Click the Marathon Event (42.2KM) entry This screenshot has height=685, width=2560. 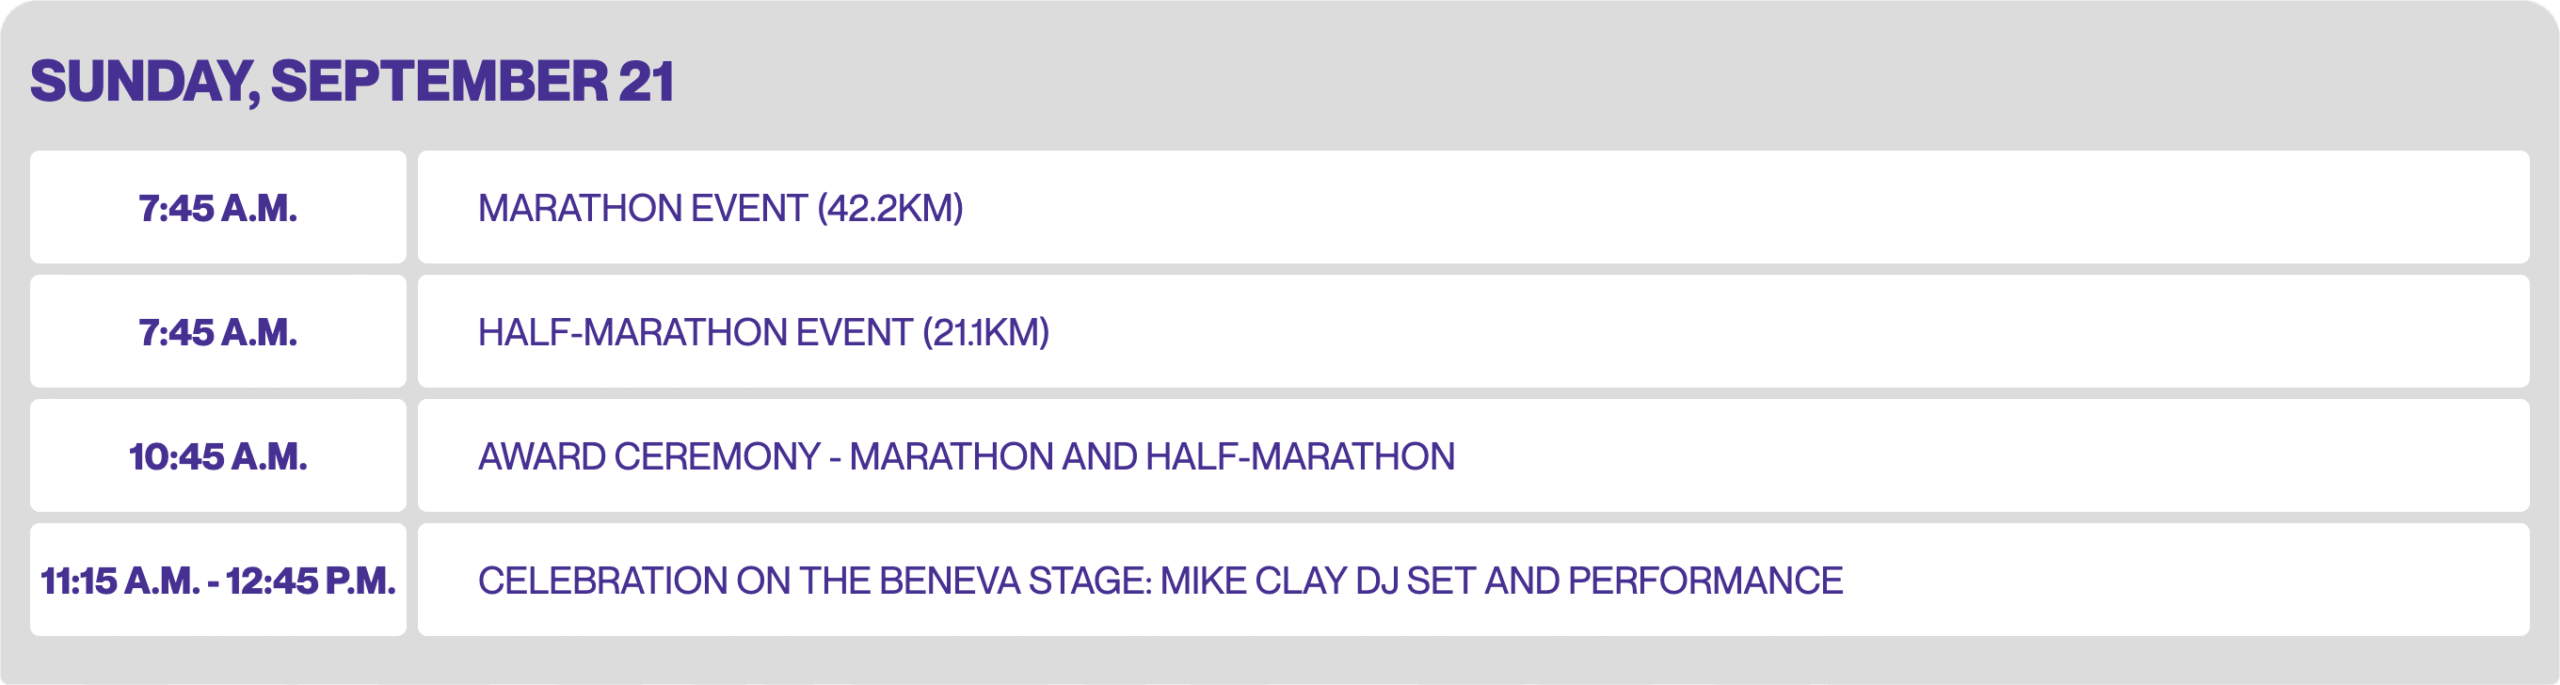click(x=720, y=208)
